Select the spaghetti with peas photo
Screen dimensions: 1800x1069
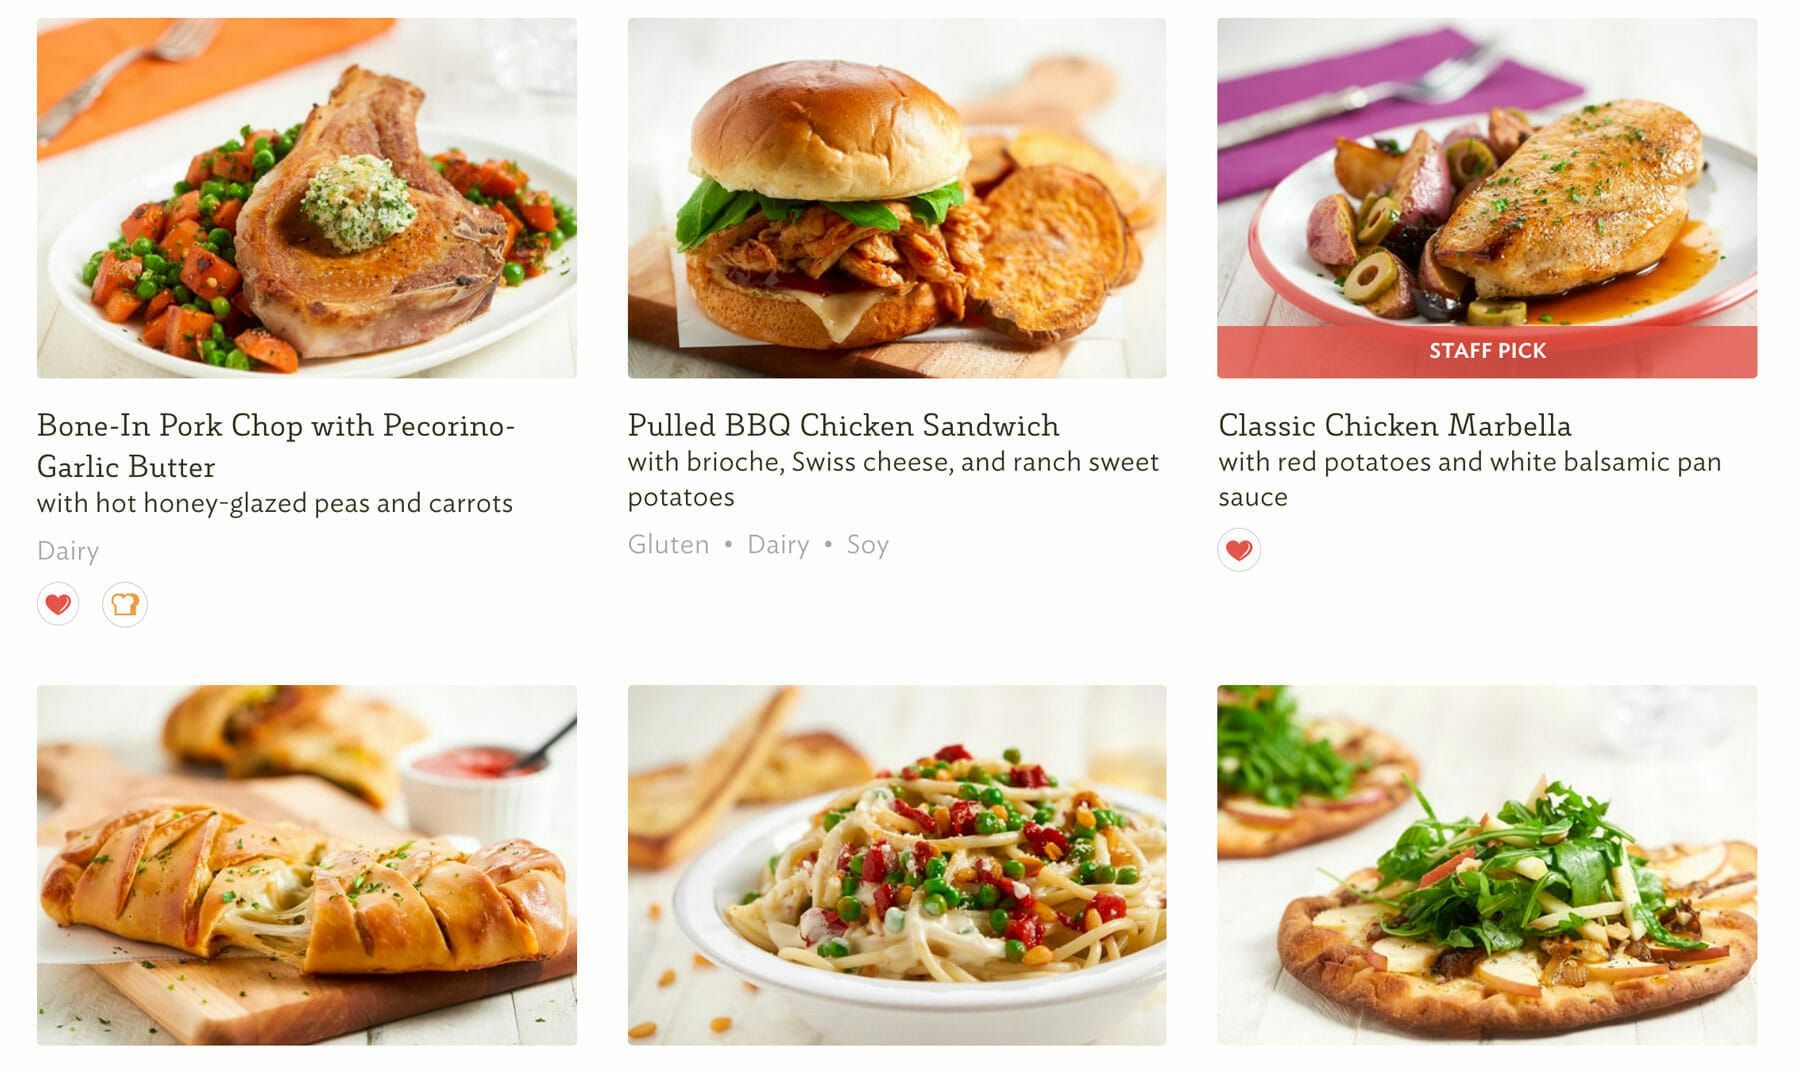pyautogui.click(x=897, y=865)
